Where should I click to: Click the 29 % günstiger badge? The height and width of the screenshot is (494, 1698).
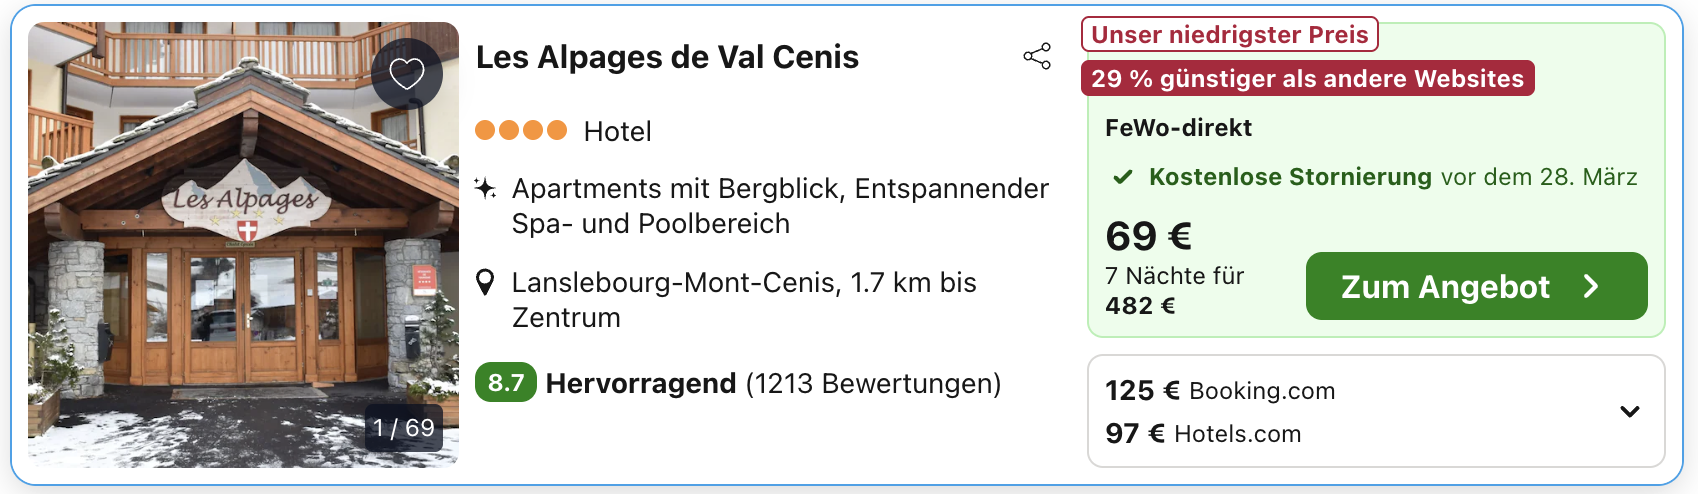click(x=1307, y=79)
